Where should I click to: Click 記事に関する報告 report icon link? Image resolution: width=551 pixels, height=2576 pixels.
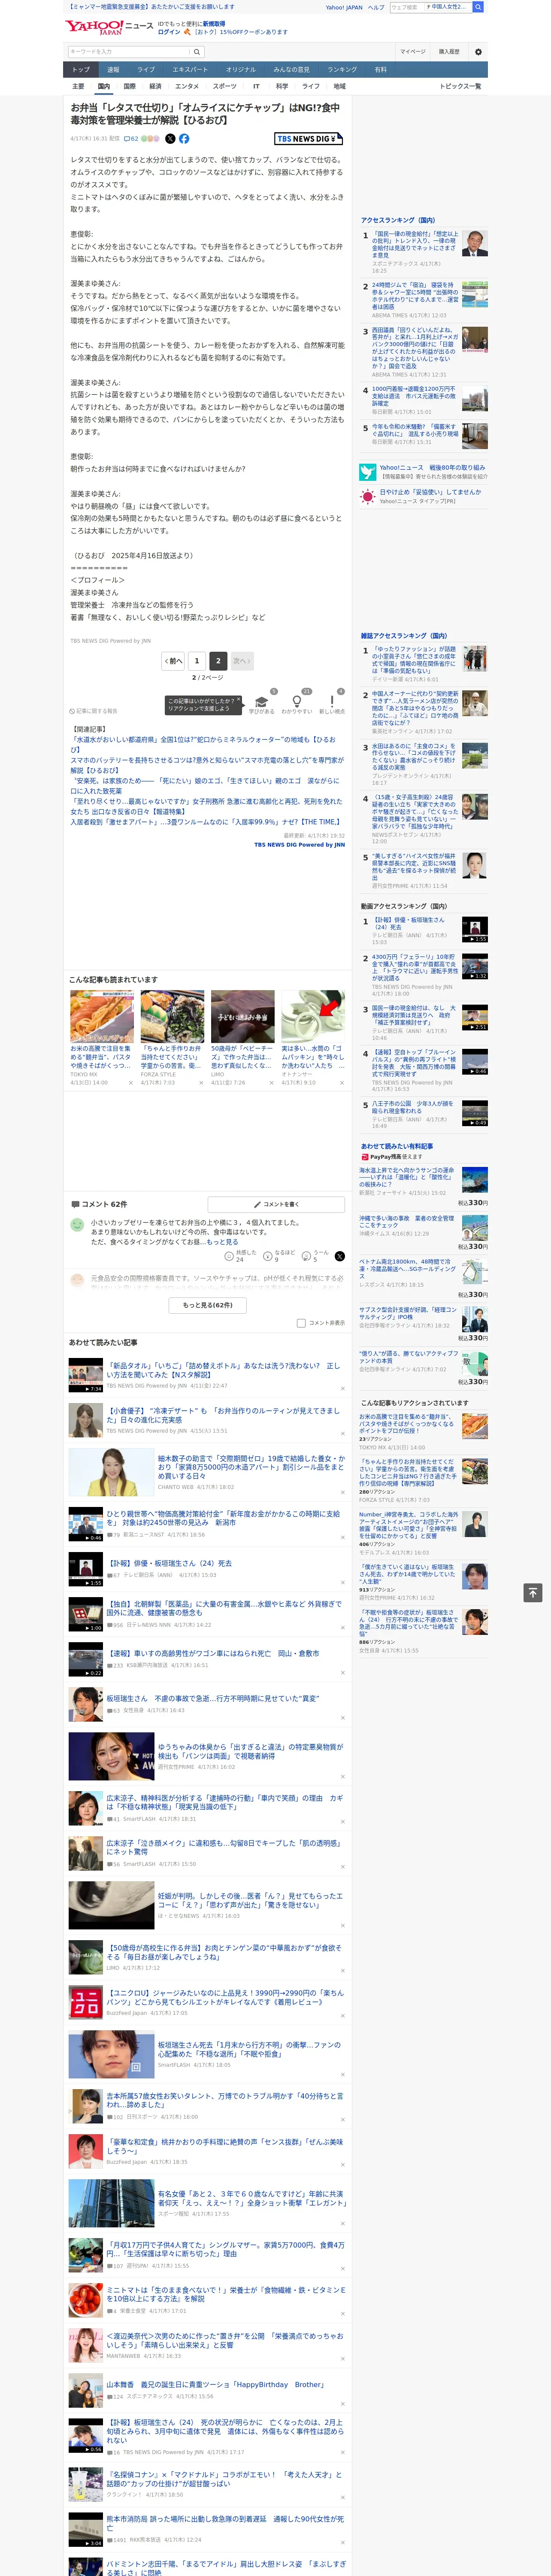click(x=93, y=711)
